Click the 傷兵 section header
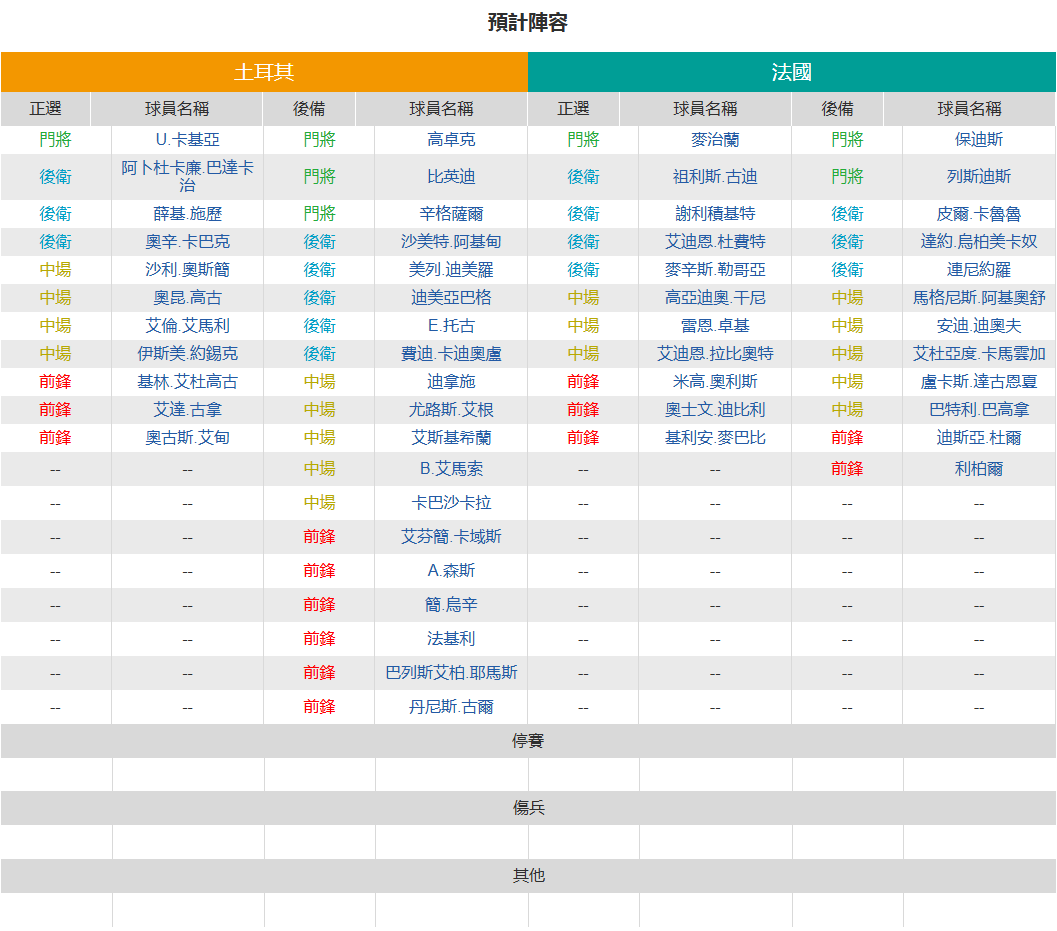Image resolution: width=1057 pixels, height=931 pixels. click(x=528, y=808)
